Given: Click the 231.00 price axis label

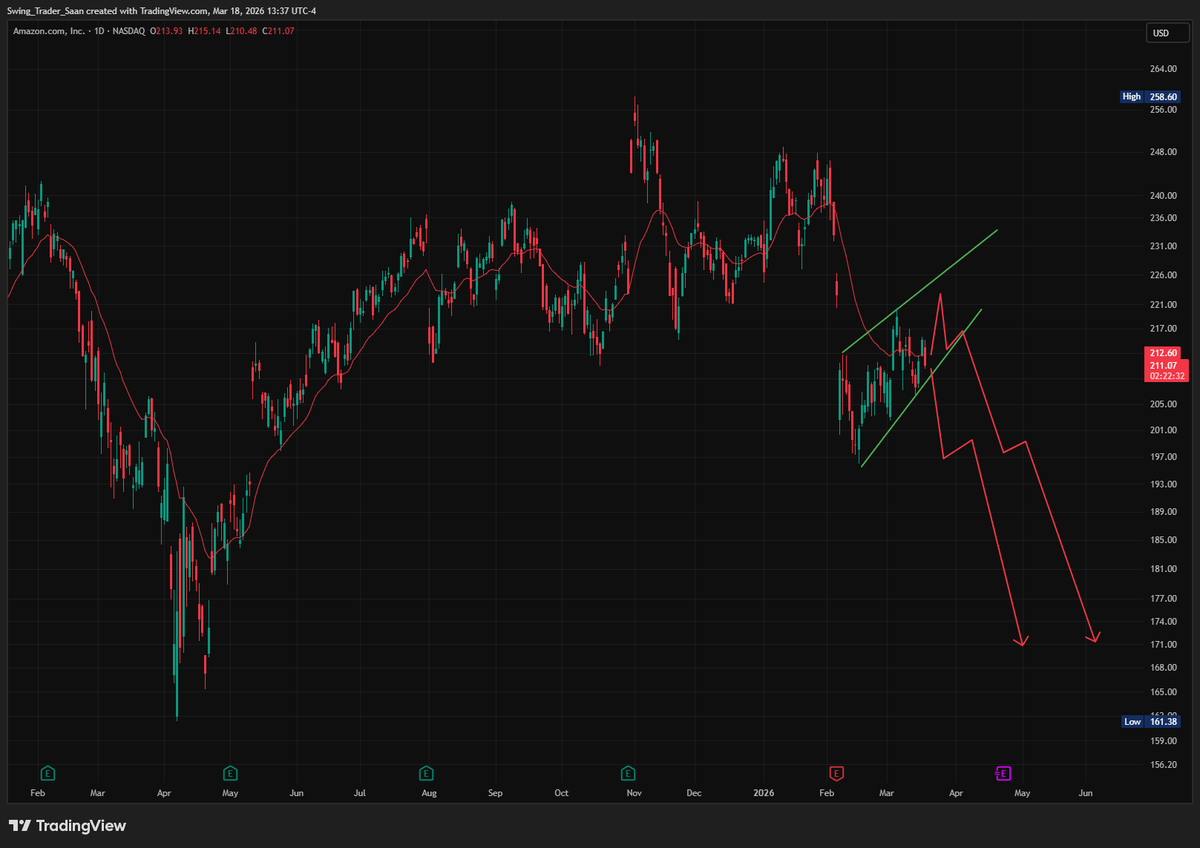Looking at the screenshot, I should click(1163, 246).
